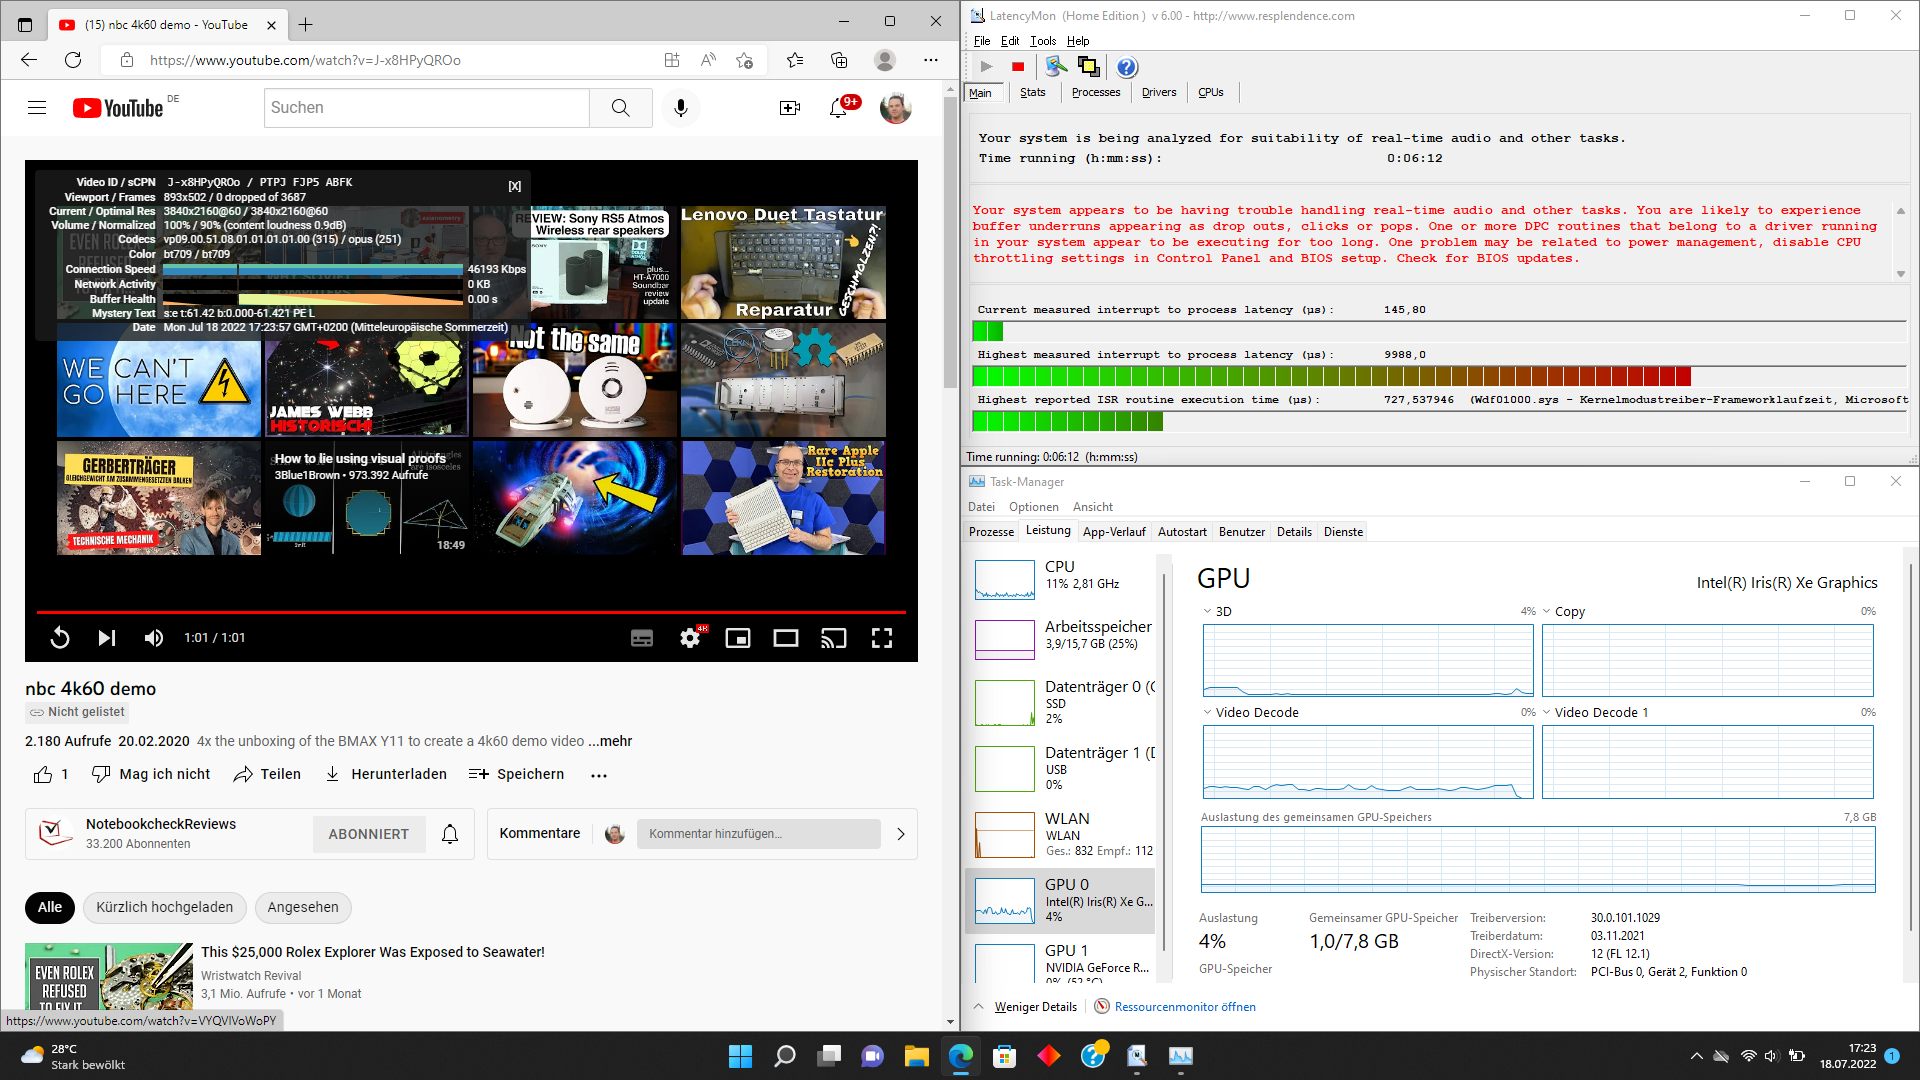This screenshot has width=1920, height=1080.
Task: Toggle ABONNIERT subscription button
Action: coord(369,834)
